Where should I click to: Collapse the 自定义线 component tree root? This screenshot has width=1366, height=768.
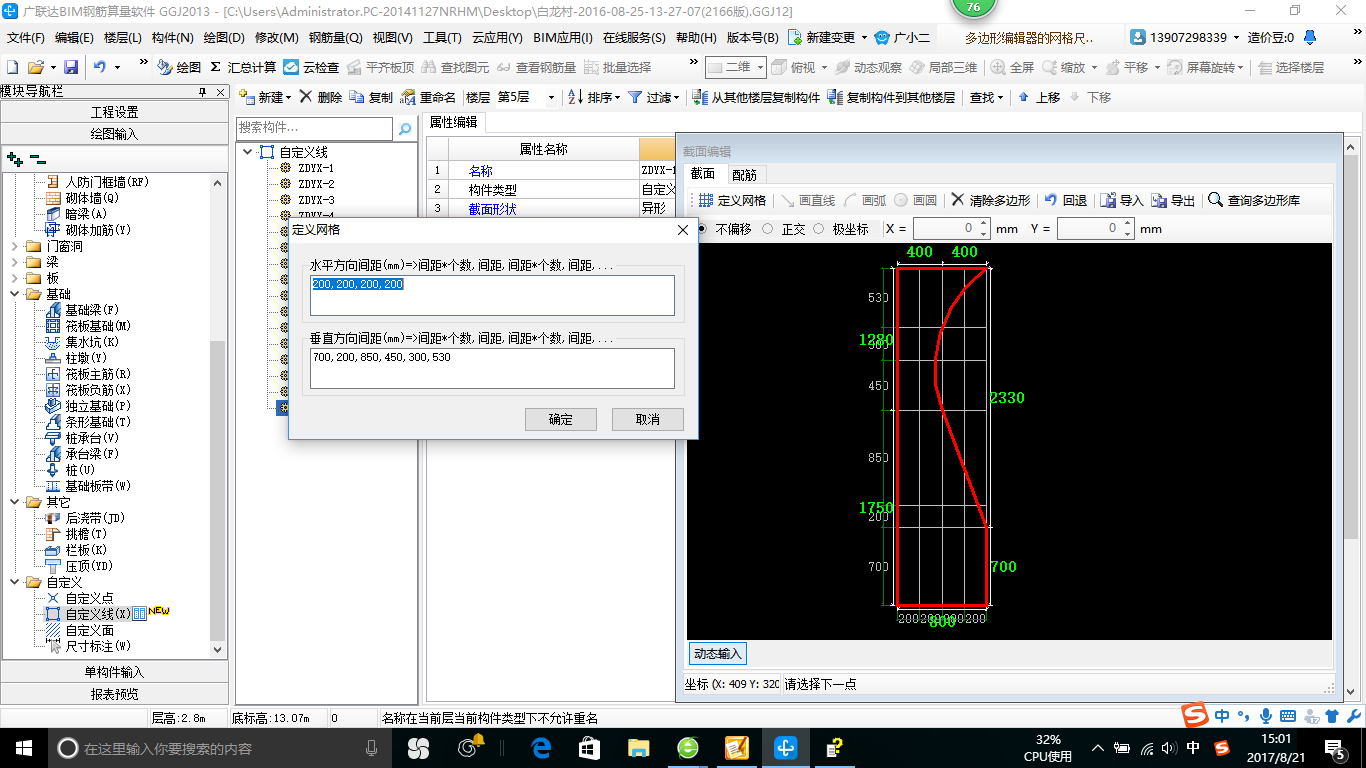(x=247, y=152)
